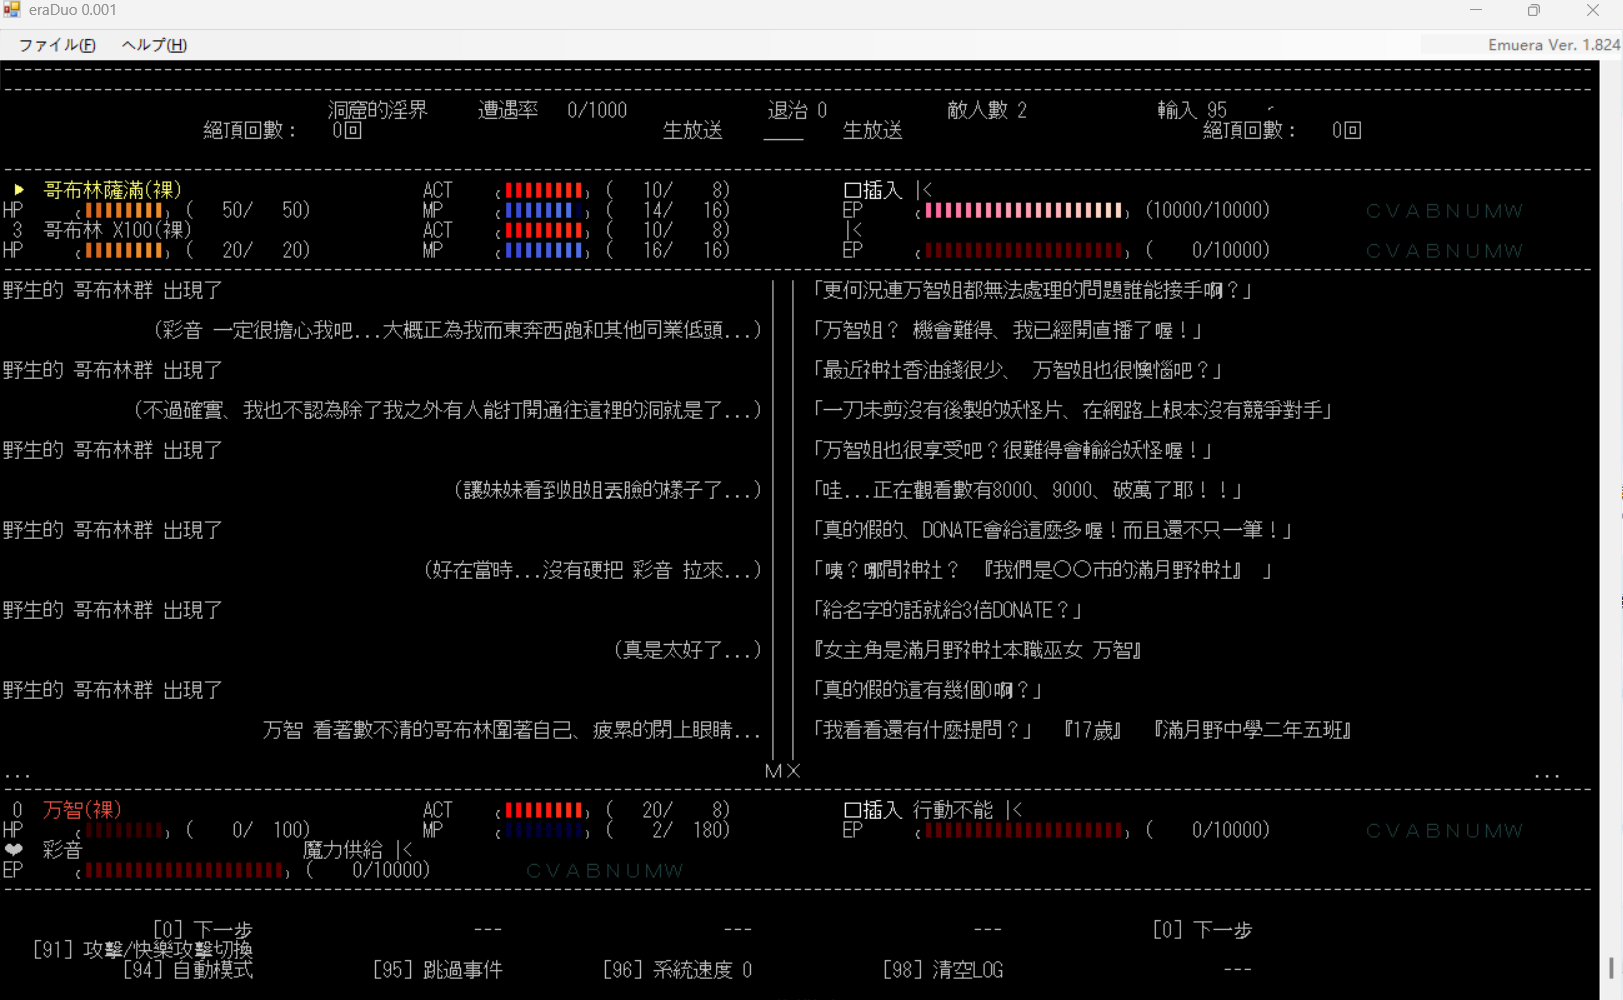Click the 彩音 partner name
Viewport: 1623px width, 1000px height.
(62, 850)
